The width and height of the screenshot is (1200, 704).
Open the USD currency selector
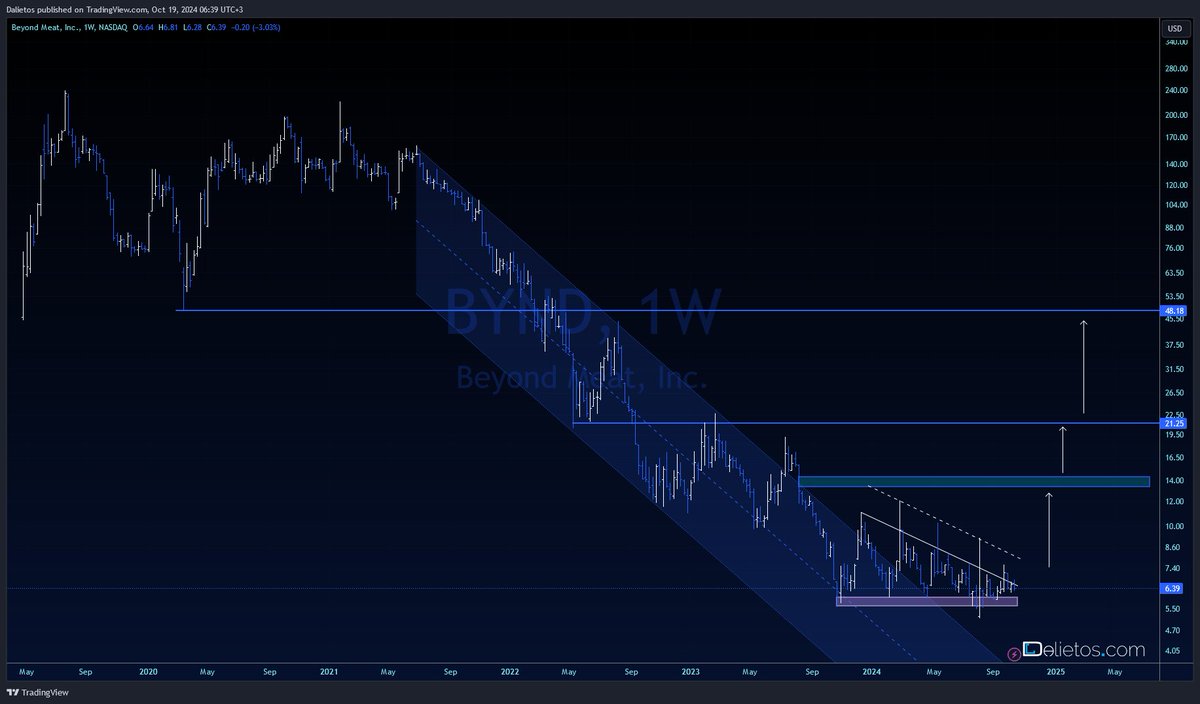(1174, 28)
